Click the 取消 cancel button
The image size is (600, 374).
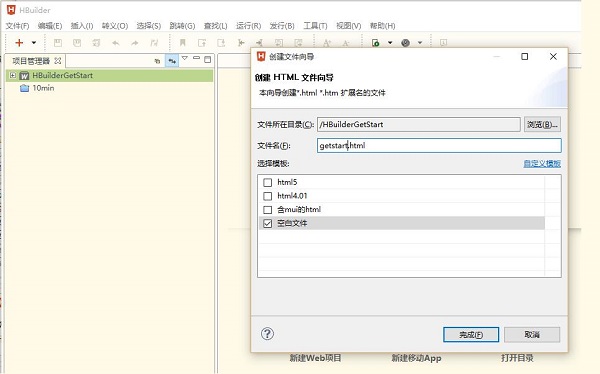coord(532,335)
